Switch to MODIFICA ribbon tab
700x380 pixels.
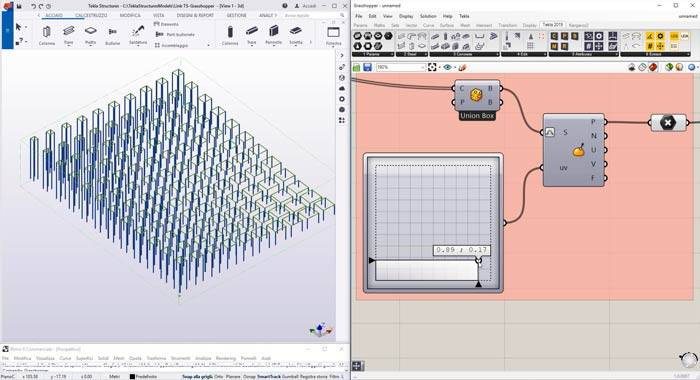(x=130, y=15)
